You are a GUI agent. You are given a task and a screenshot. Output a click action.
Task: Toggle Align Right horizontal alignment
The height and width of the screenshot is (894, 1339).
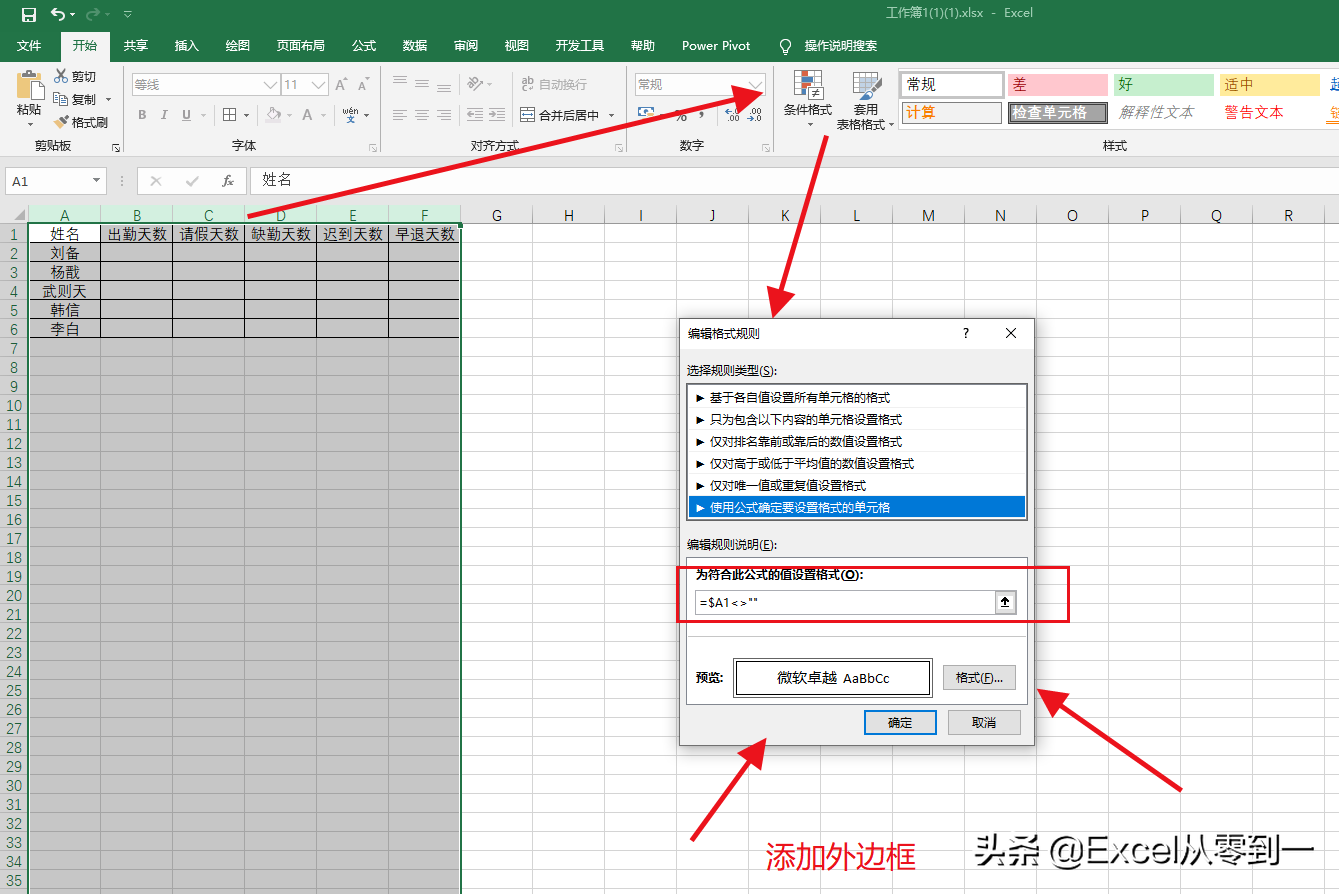pos(444,115)
